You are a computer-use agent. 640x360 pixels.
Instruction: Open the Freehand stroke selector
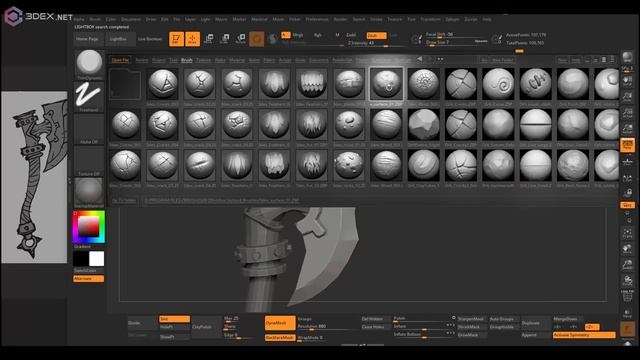(x=89, y=96)
